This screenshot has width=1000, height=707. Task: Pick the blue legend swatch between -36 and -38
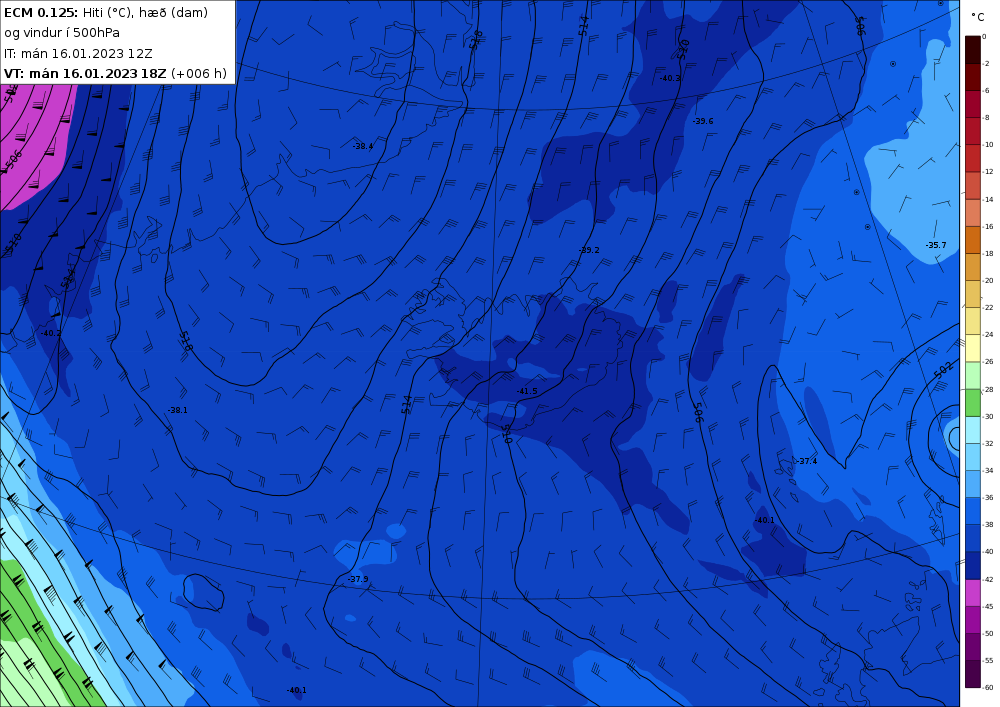point(973,511)
